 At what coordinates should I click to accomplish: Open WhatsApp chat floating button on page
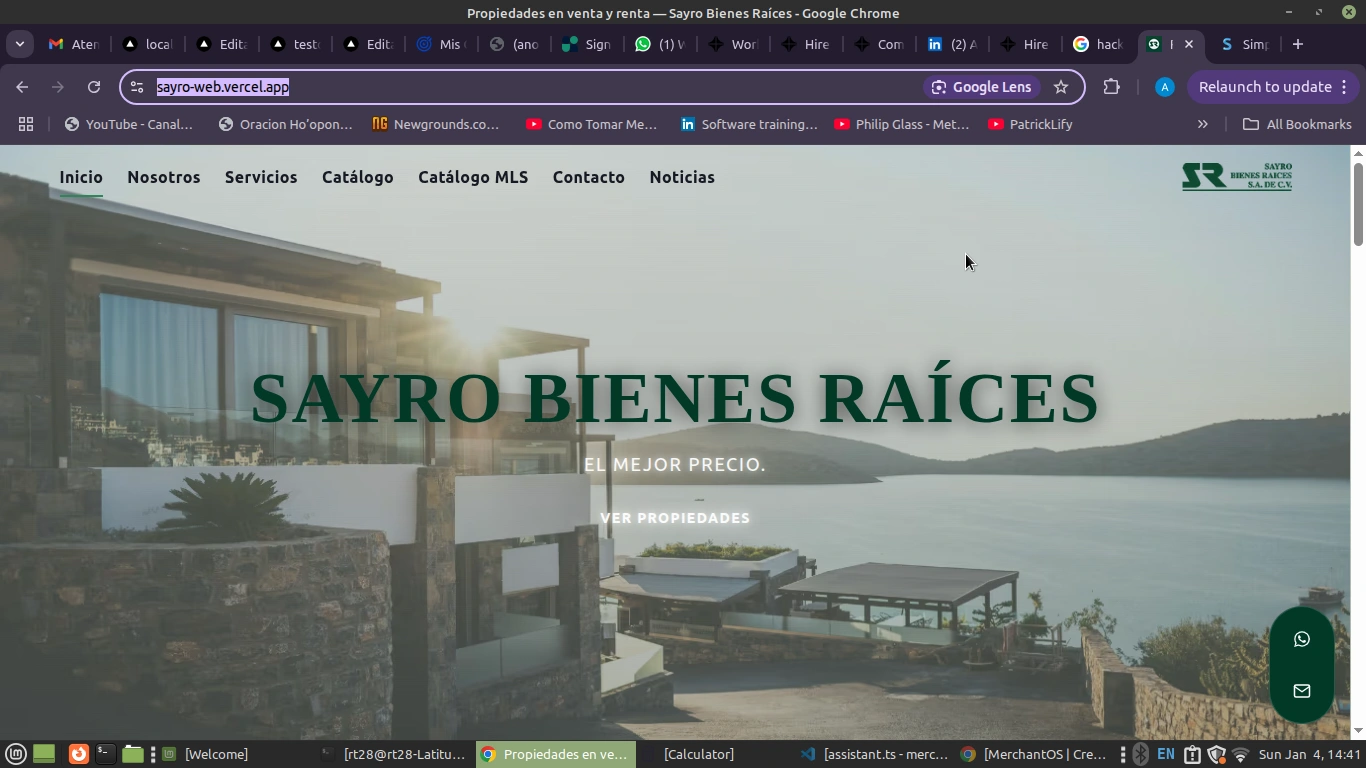(x=1301, y=639)
